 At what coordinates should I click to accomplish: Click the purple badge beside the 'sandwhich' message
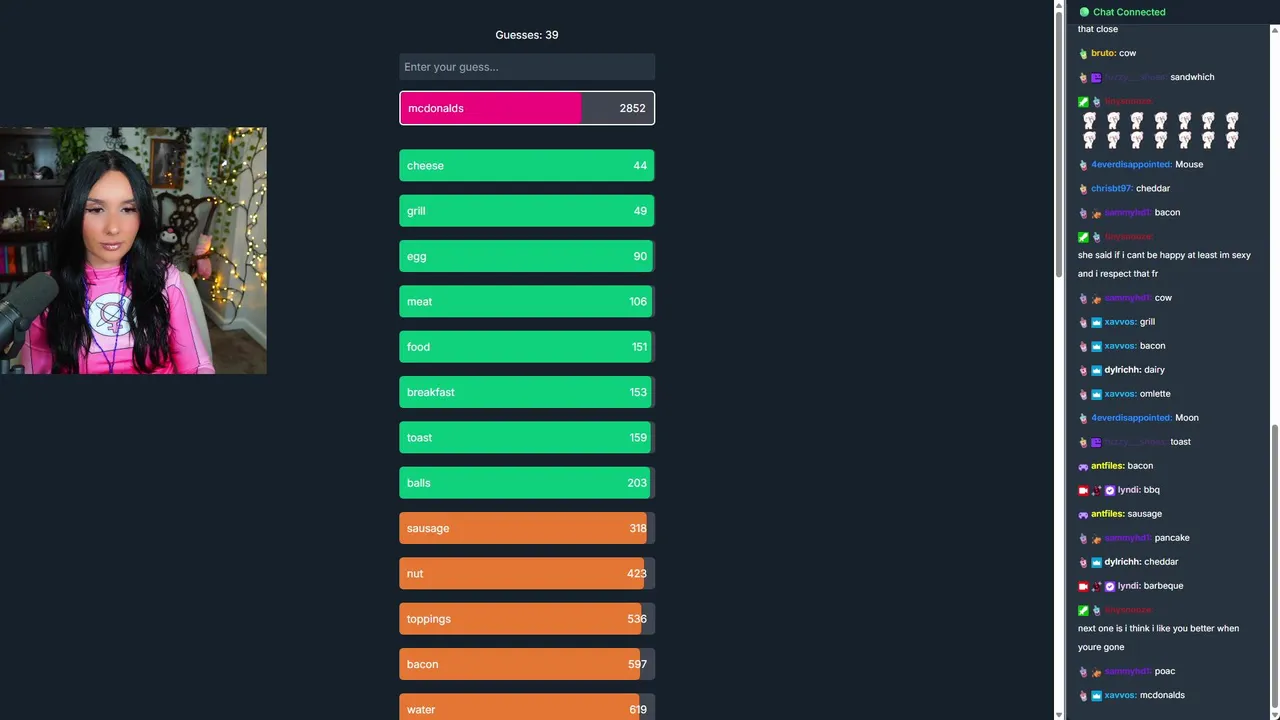pos(1096,77)
